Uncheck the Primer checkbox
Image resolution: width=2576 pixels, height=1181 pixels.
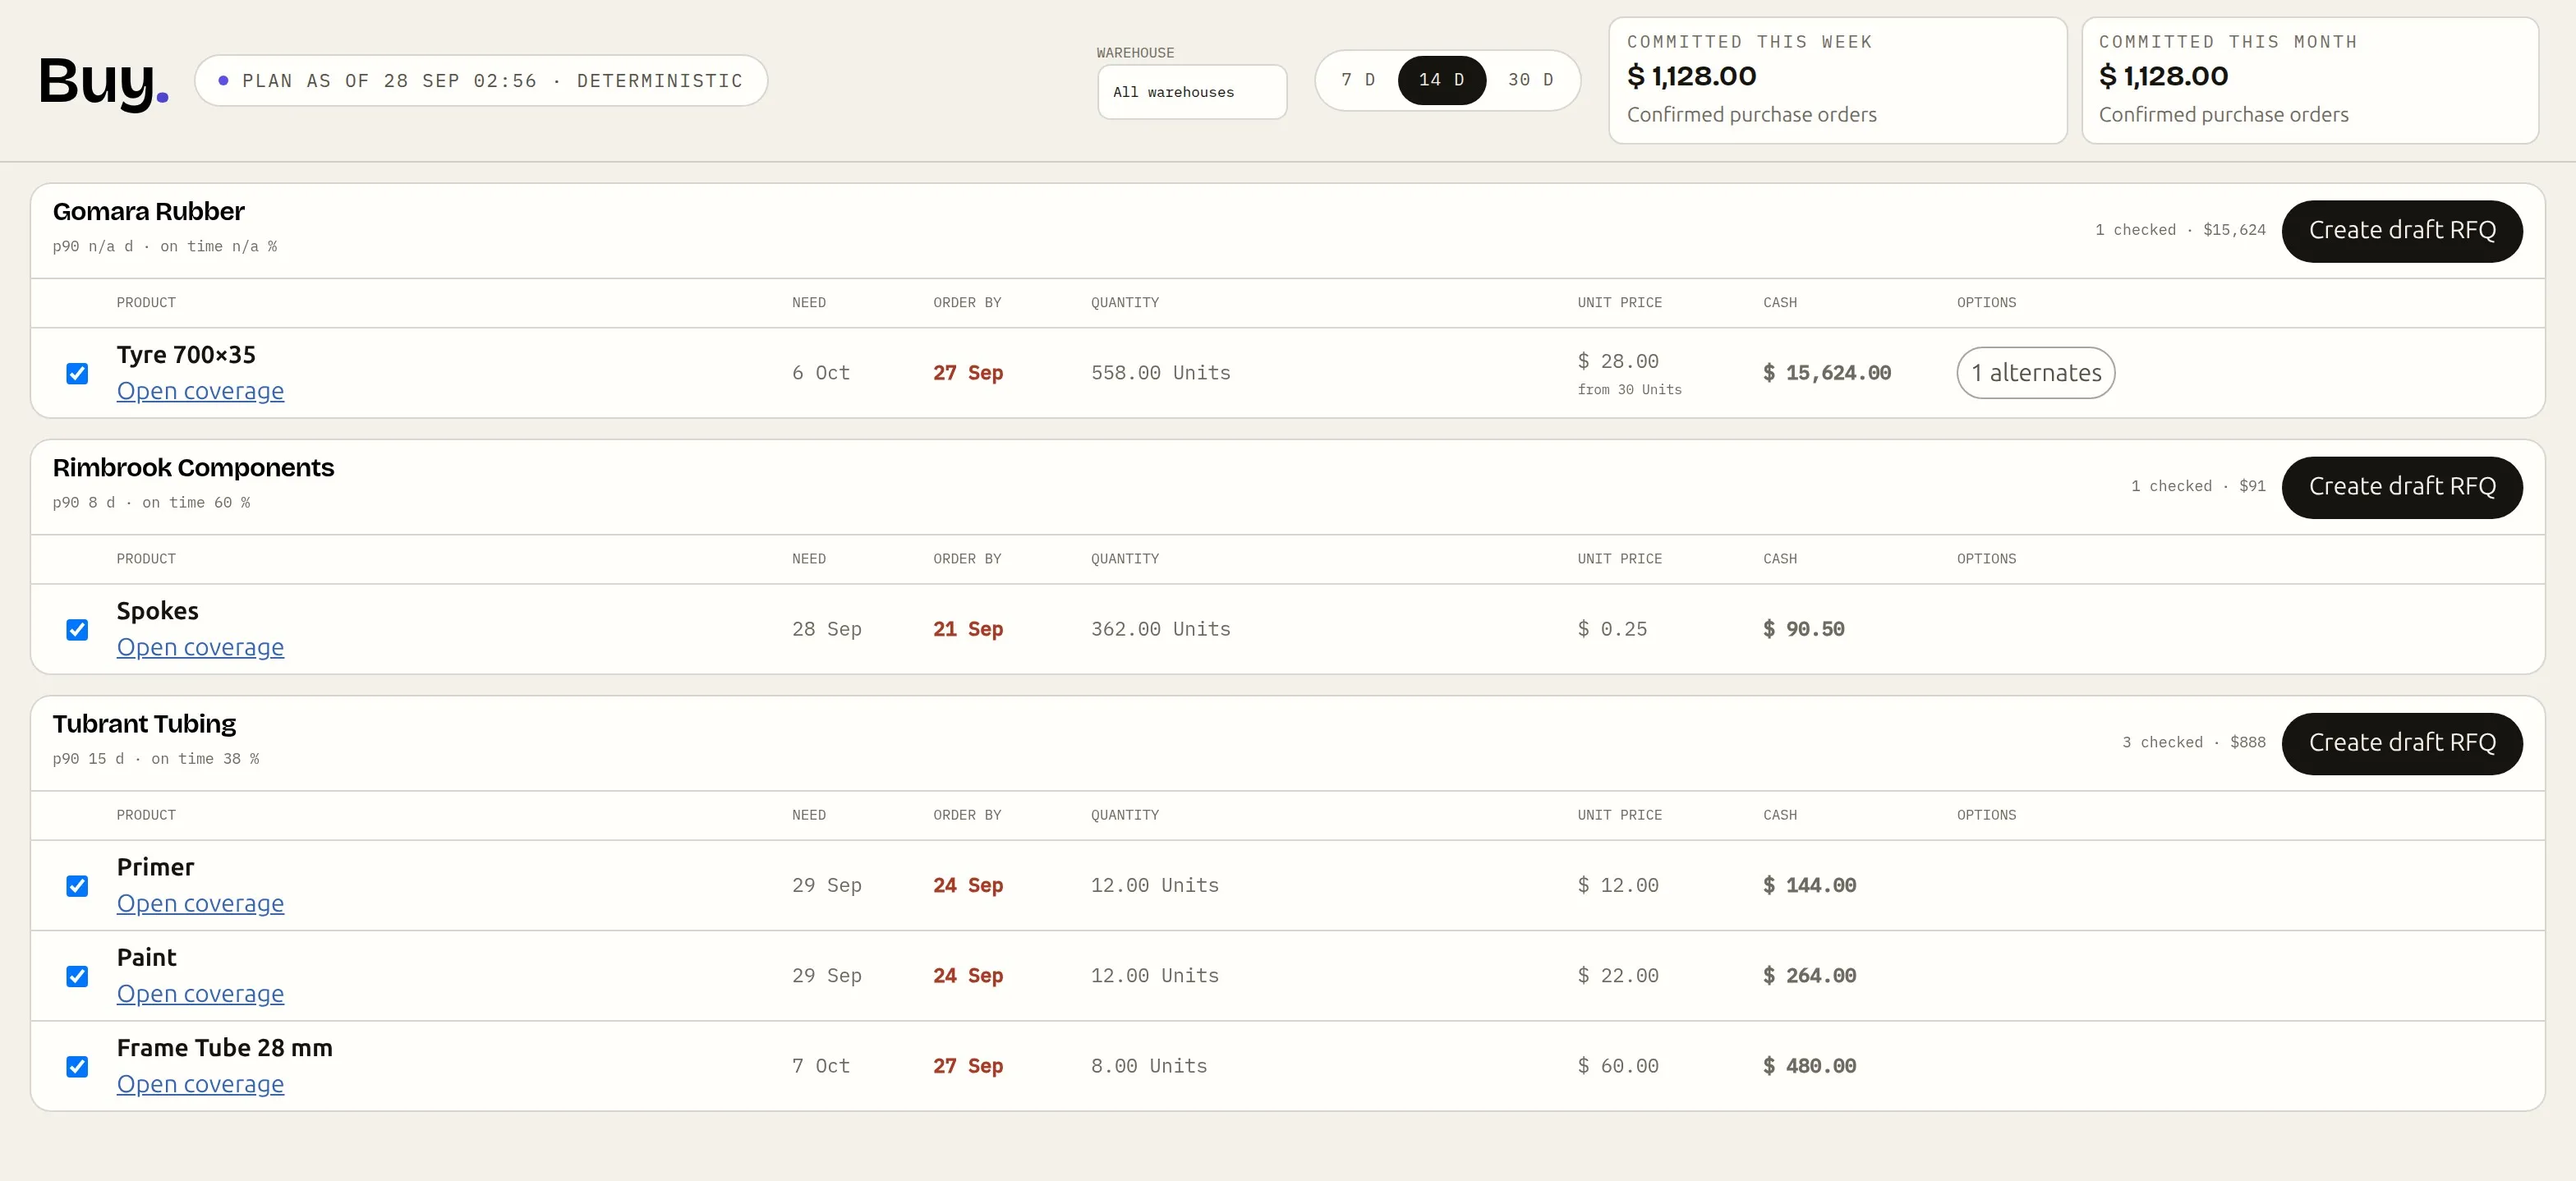(77, 886)
